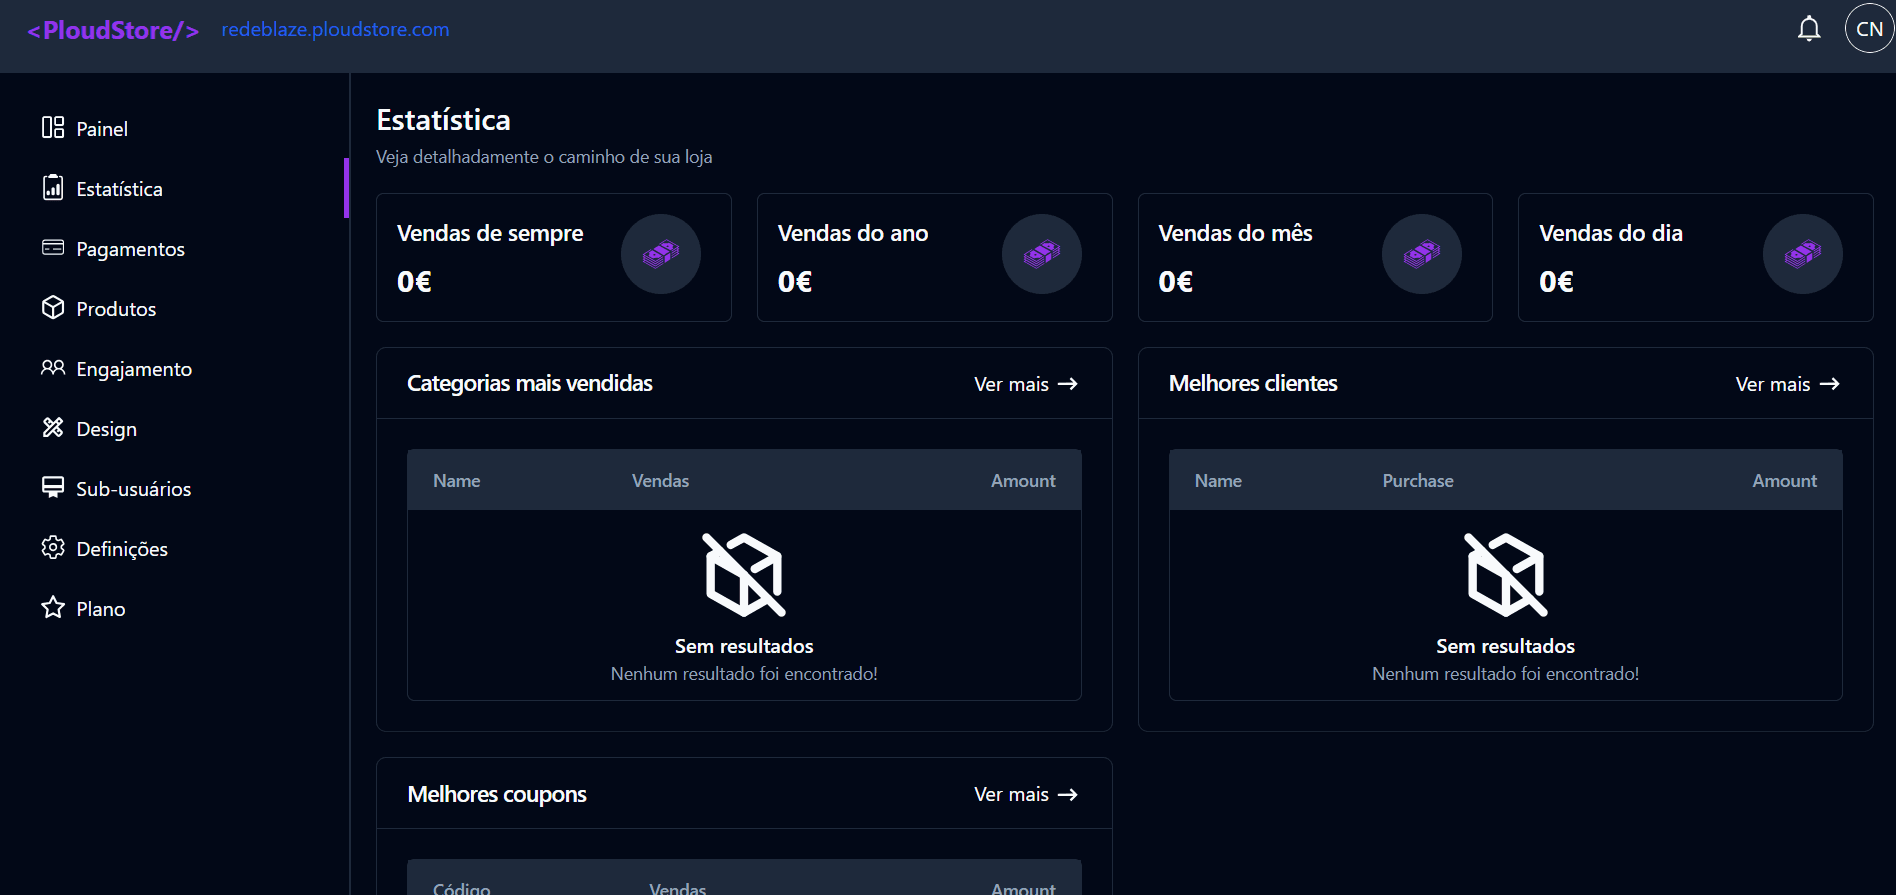Open Plano section
The image size is (1896, 895).
pyautogui.click(x=101, y=609)
